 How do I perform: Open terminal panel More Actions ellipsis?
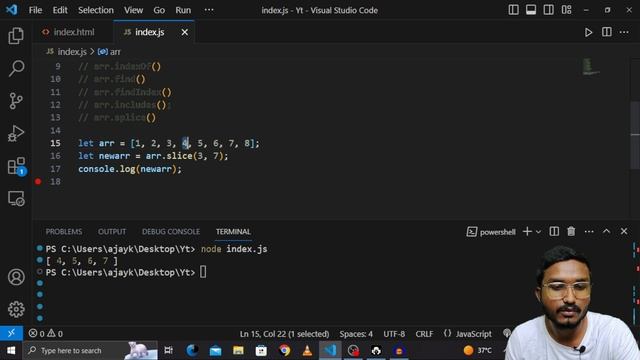(589, 231)
